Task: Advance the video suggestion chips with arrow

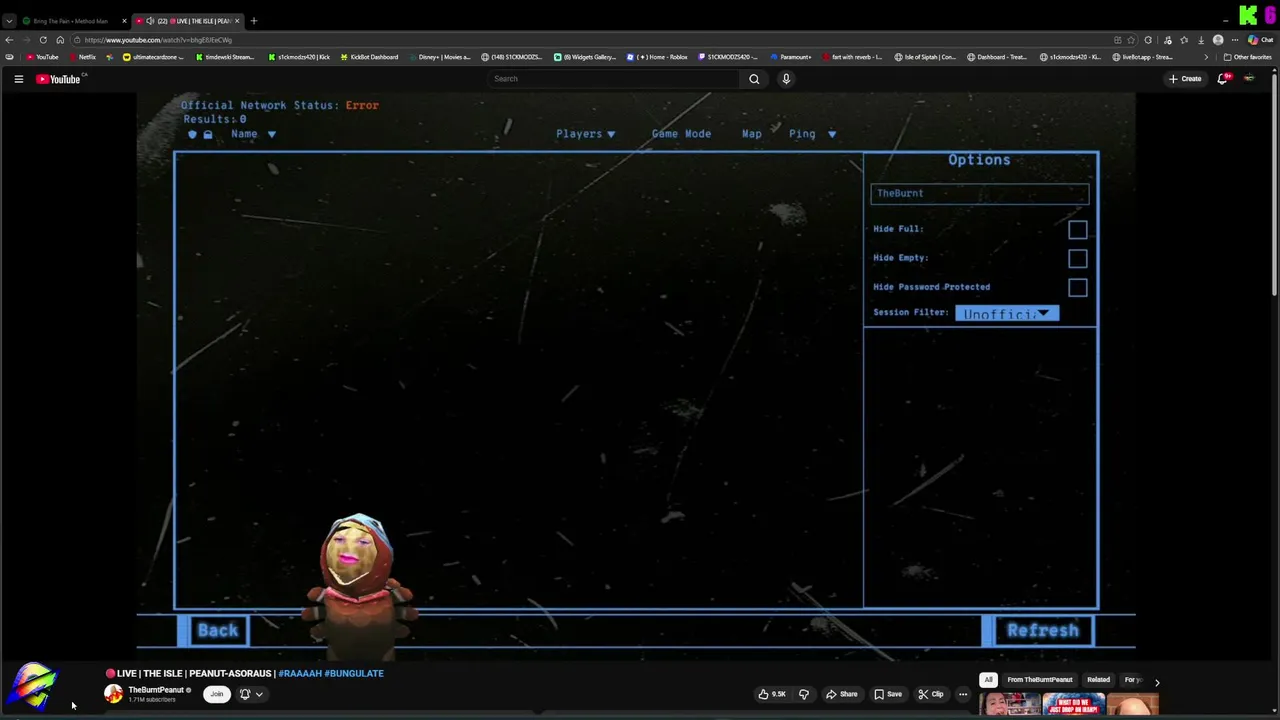Action: point(1157,681)
